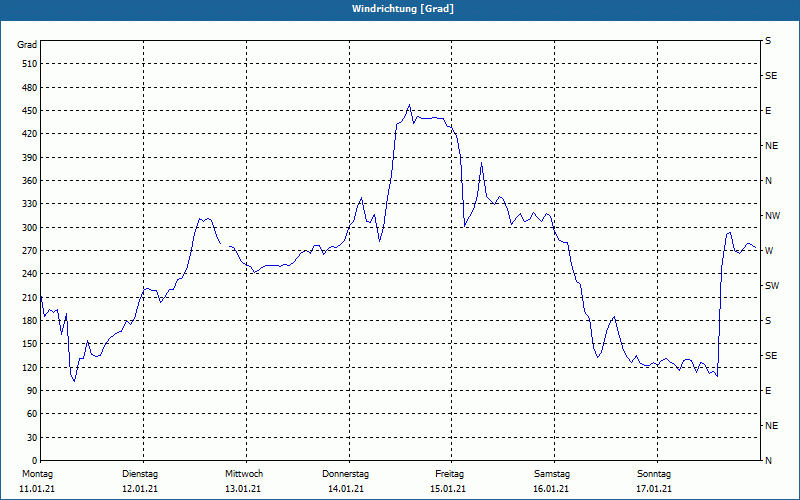Select the 330 degree axis label
This screenshot has width=800, height=500.
pos(30,204)
